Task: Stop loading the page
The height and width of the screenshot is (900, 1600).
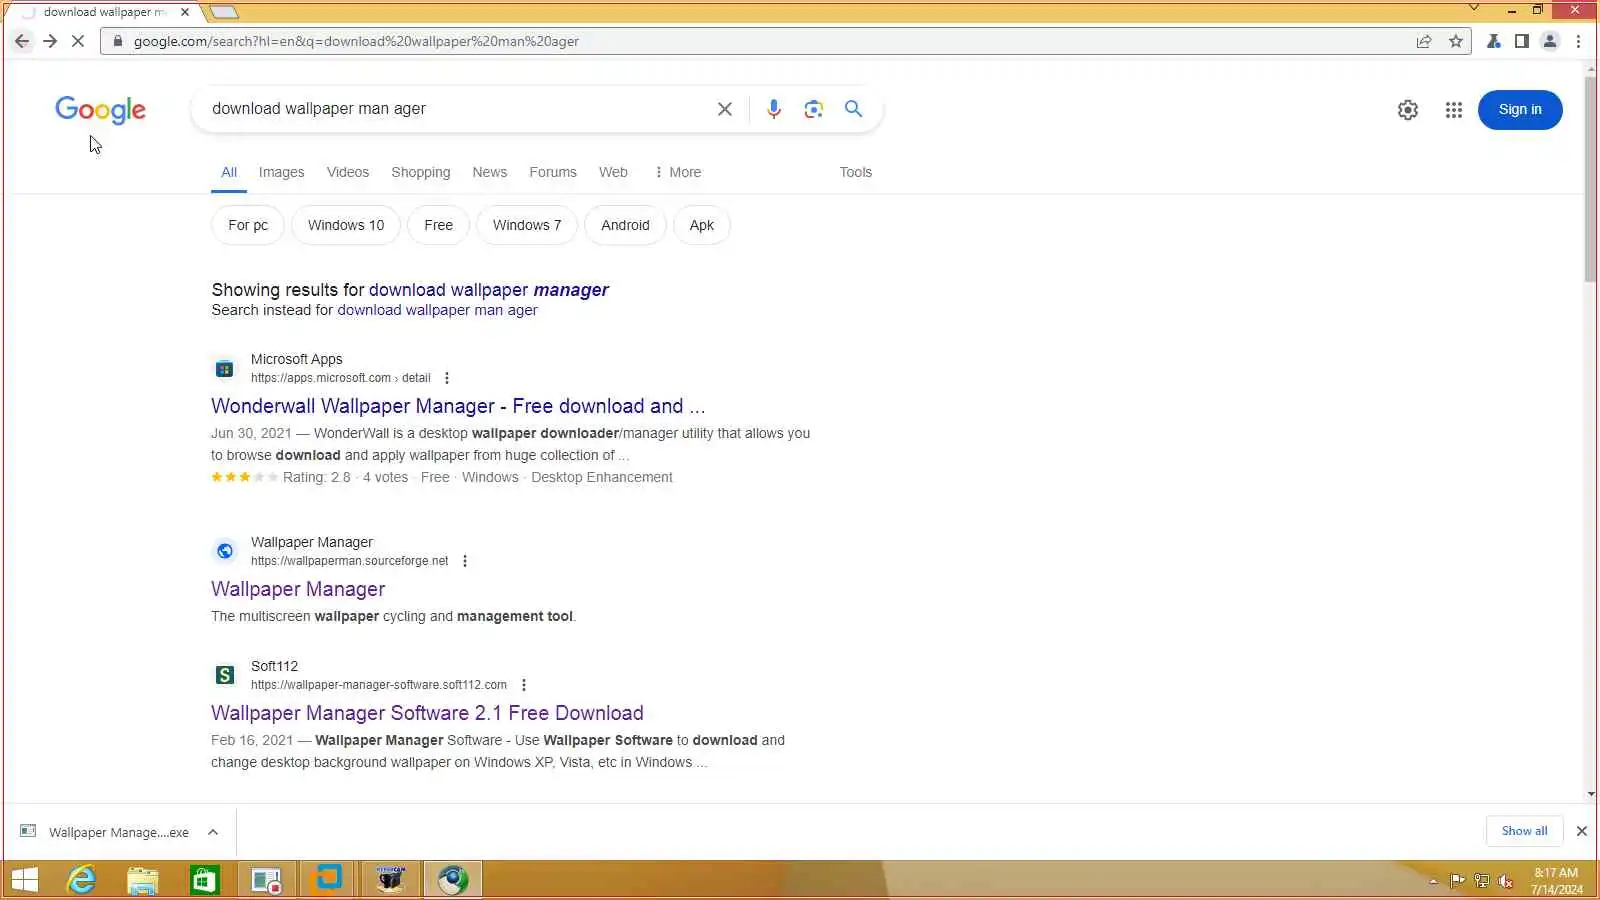Action: (78, 41)
